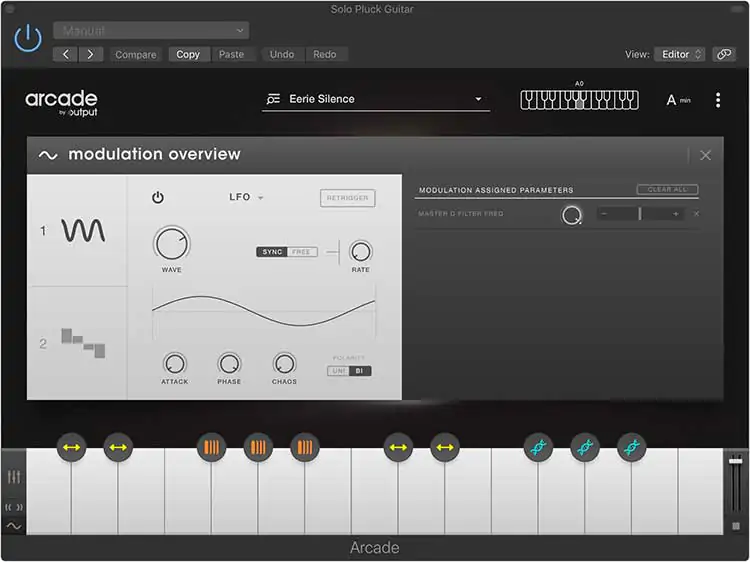750x562 pixels.
Task: Select Sync rate mode
Action: [272, 252]
